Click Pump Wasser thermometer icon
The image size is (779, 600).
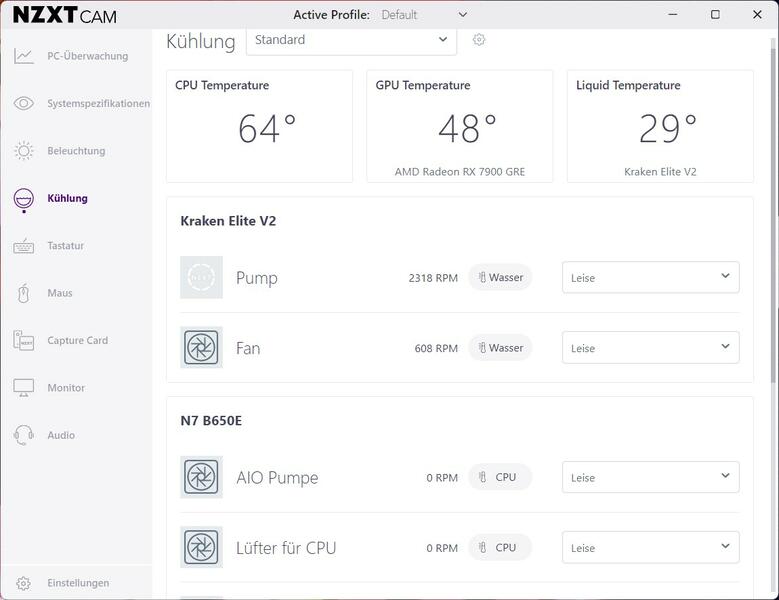click(482, 277)
